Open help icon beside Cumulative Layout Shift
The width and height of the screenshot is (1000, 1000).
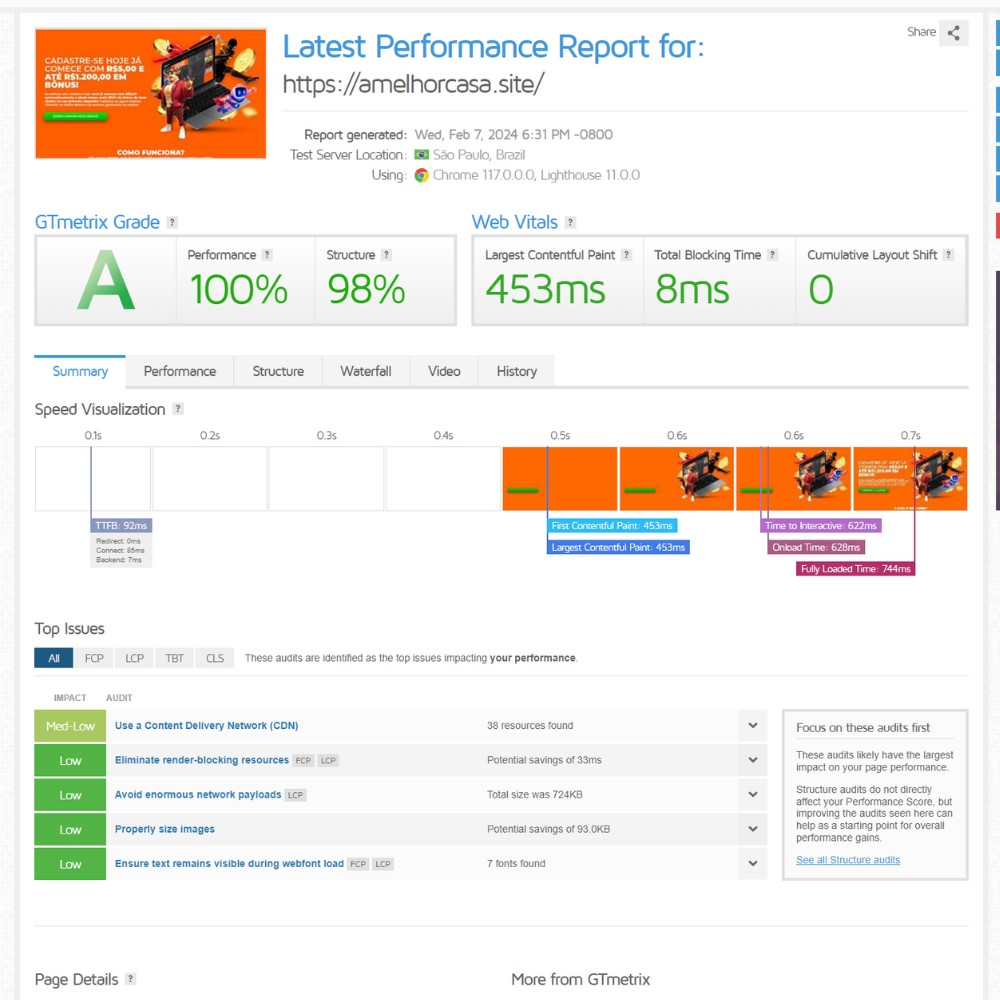[x=948, y=255]
